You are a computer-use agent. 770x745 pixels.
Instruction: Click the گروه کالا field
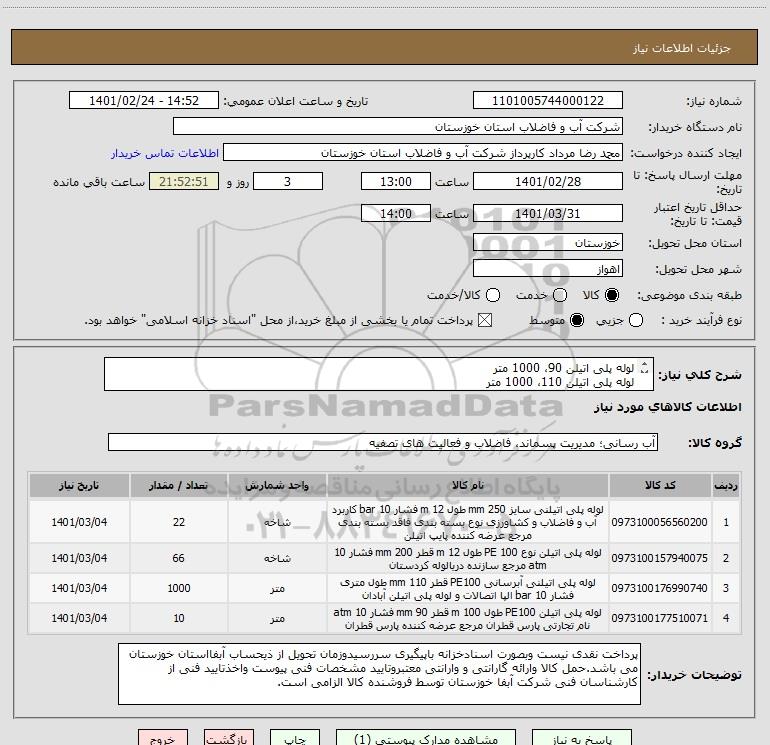(383, 442)
